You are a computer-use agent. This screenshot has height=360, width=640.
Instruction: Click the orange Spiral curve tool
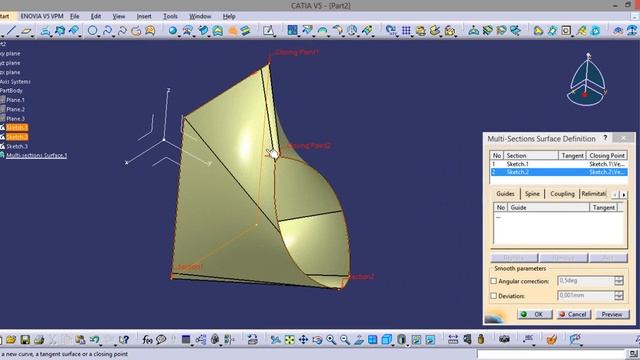[136, 31]
